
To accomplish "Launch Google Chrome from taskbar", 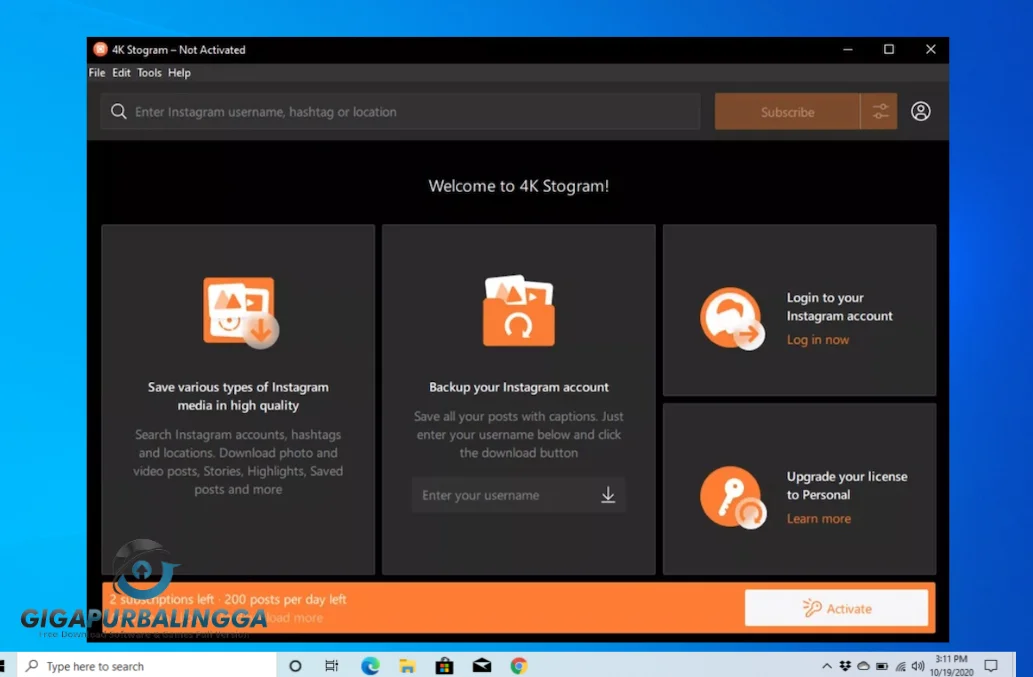I will pyautogui.click(x=519, y=666).
